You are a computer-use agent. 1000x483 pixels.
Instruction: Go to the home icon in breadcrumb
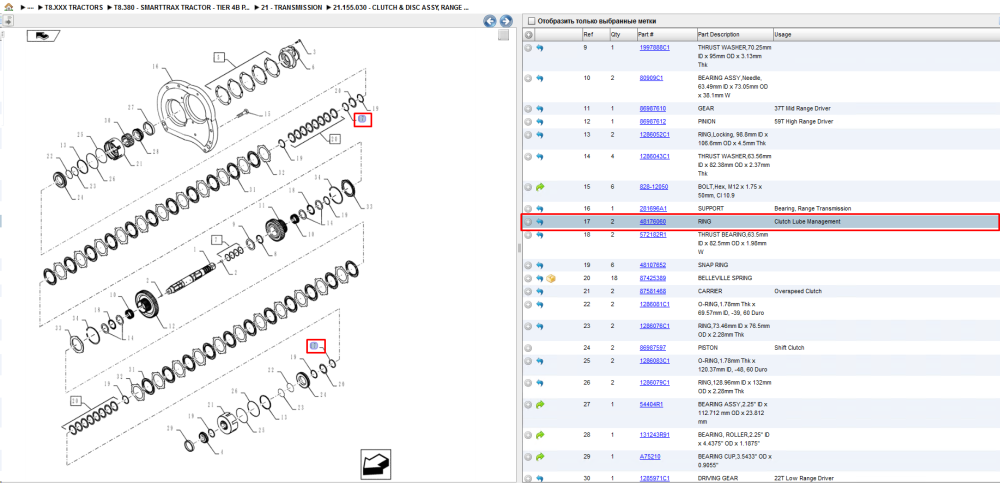9,7
